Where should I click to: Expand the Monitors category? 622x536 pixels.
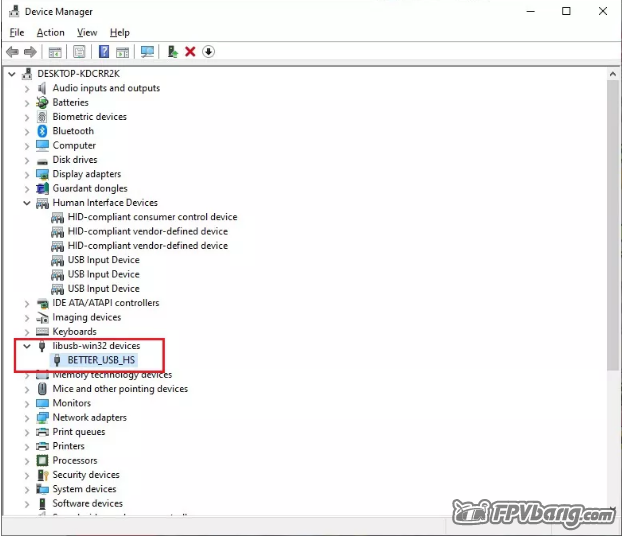click(x=27, y=403)
